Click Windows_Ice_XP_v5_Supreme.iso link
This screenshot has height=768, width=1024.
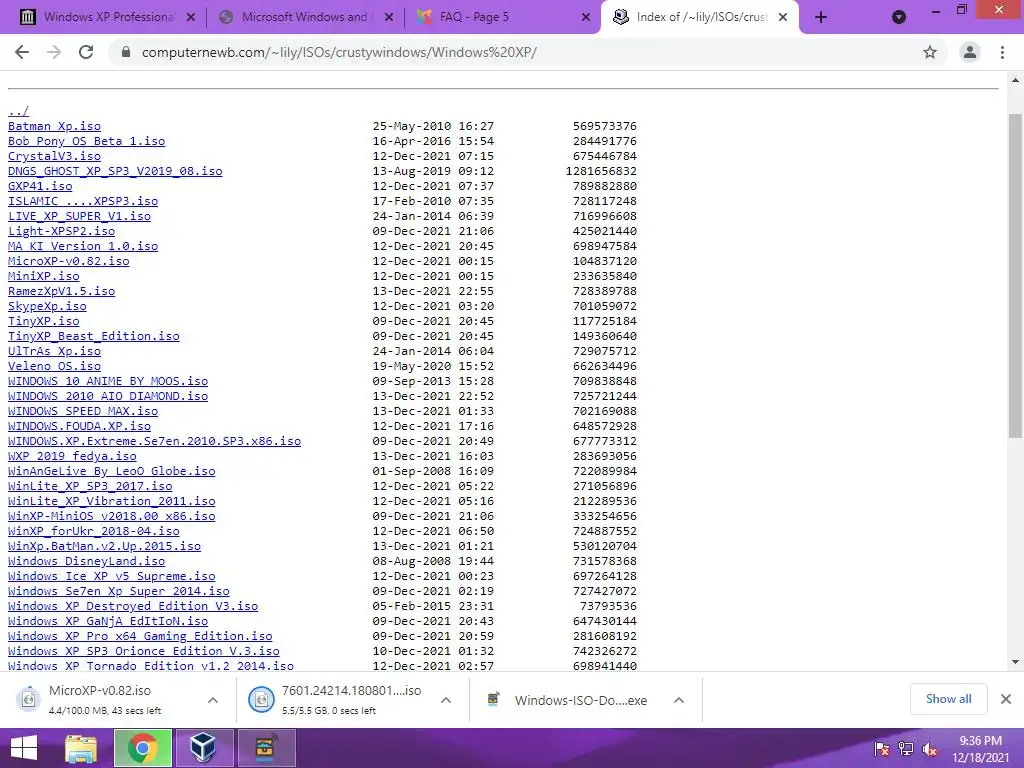coord(112,577)
